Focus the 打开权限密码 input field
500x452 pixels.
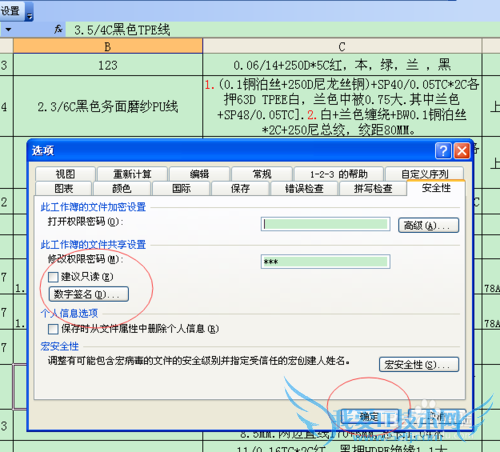pos(325,224)
